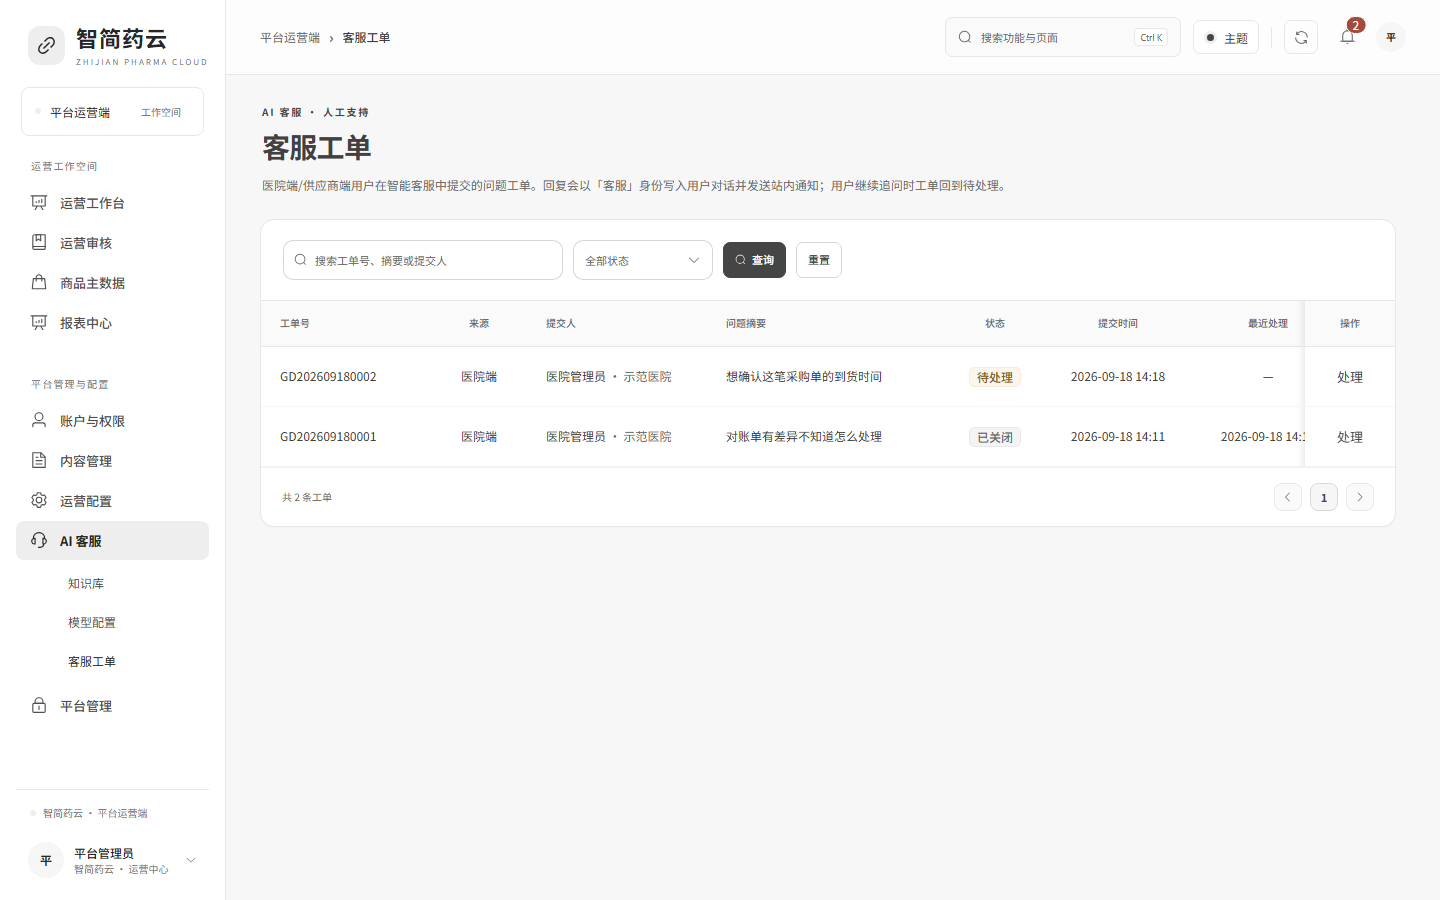1440x900 pixels.
Task: Open 运营工作台 in the sidebar
Action: (x=112, y=203)
